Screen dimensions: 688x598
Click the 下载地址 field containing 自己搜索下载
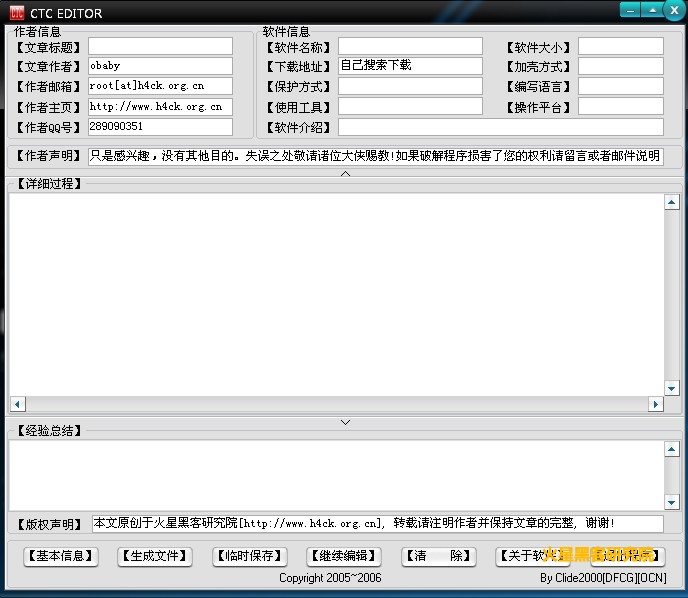(x=410, y=66)
